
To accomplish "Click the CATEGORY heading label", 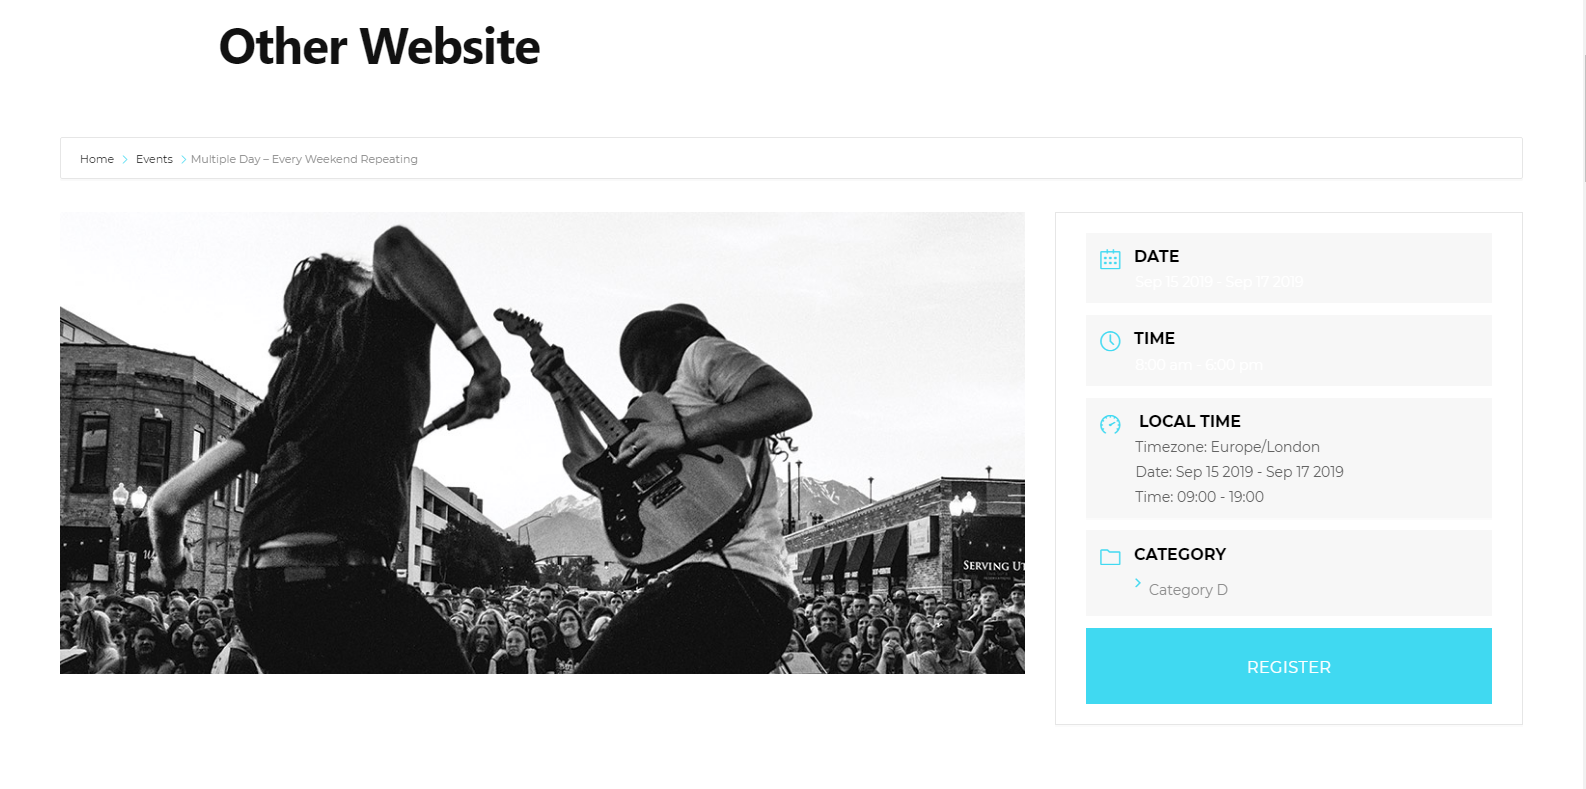I will (x=1180, y=554).
